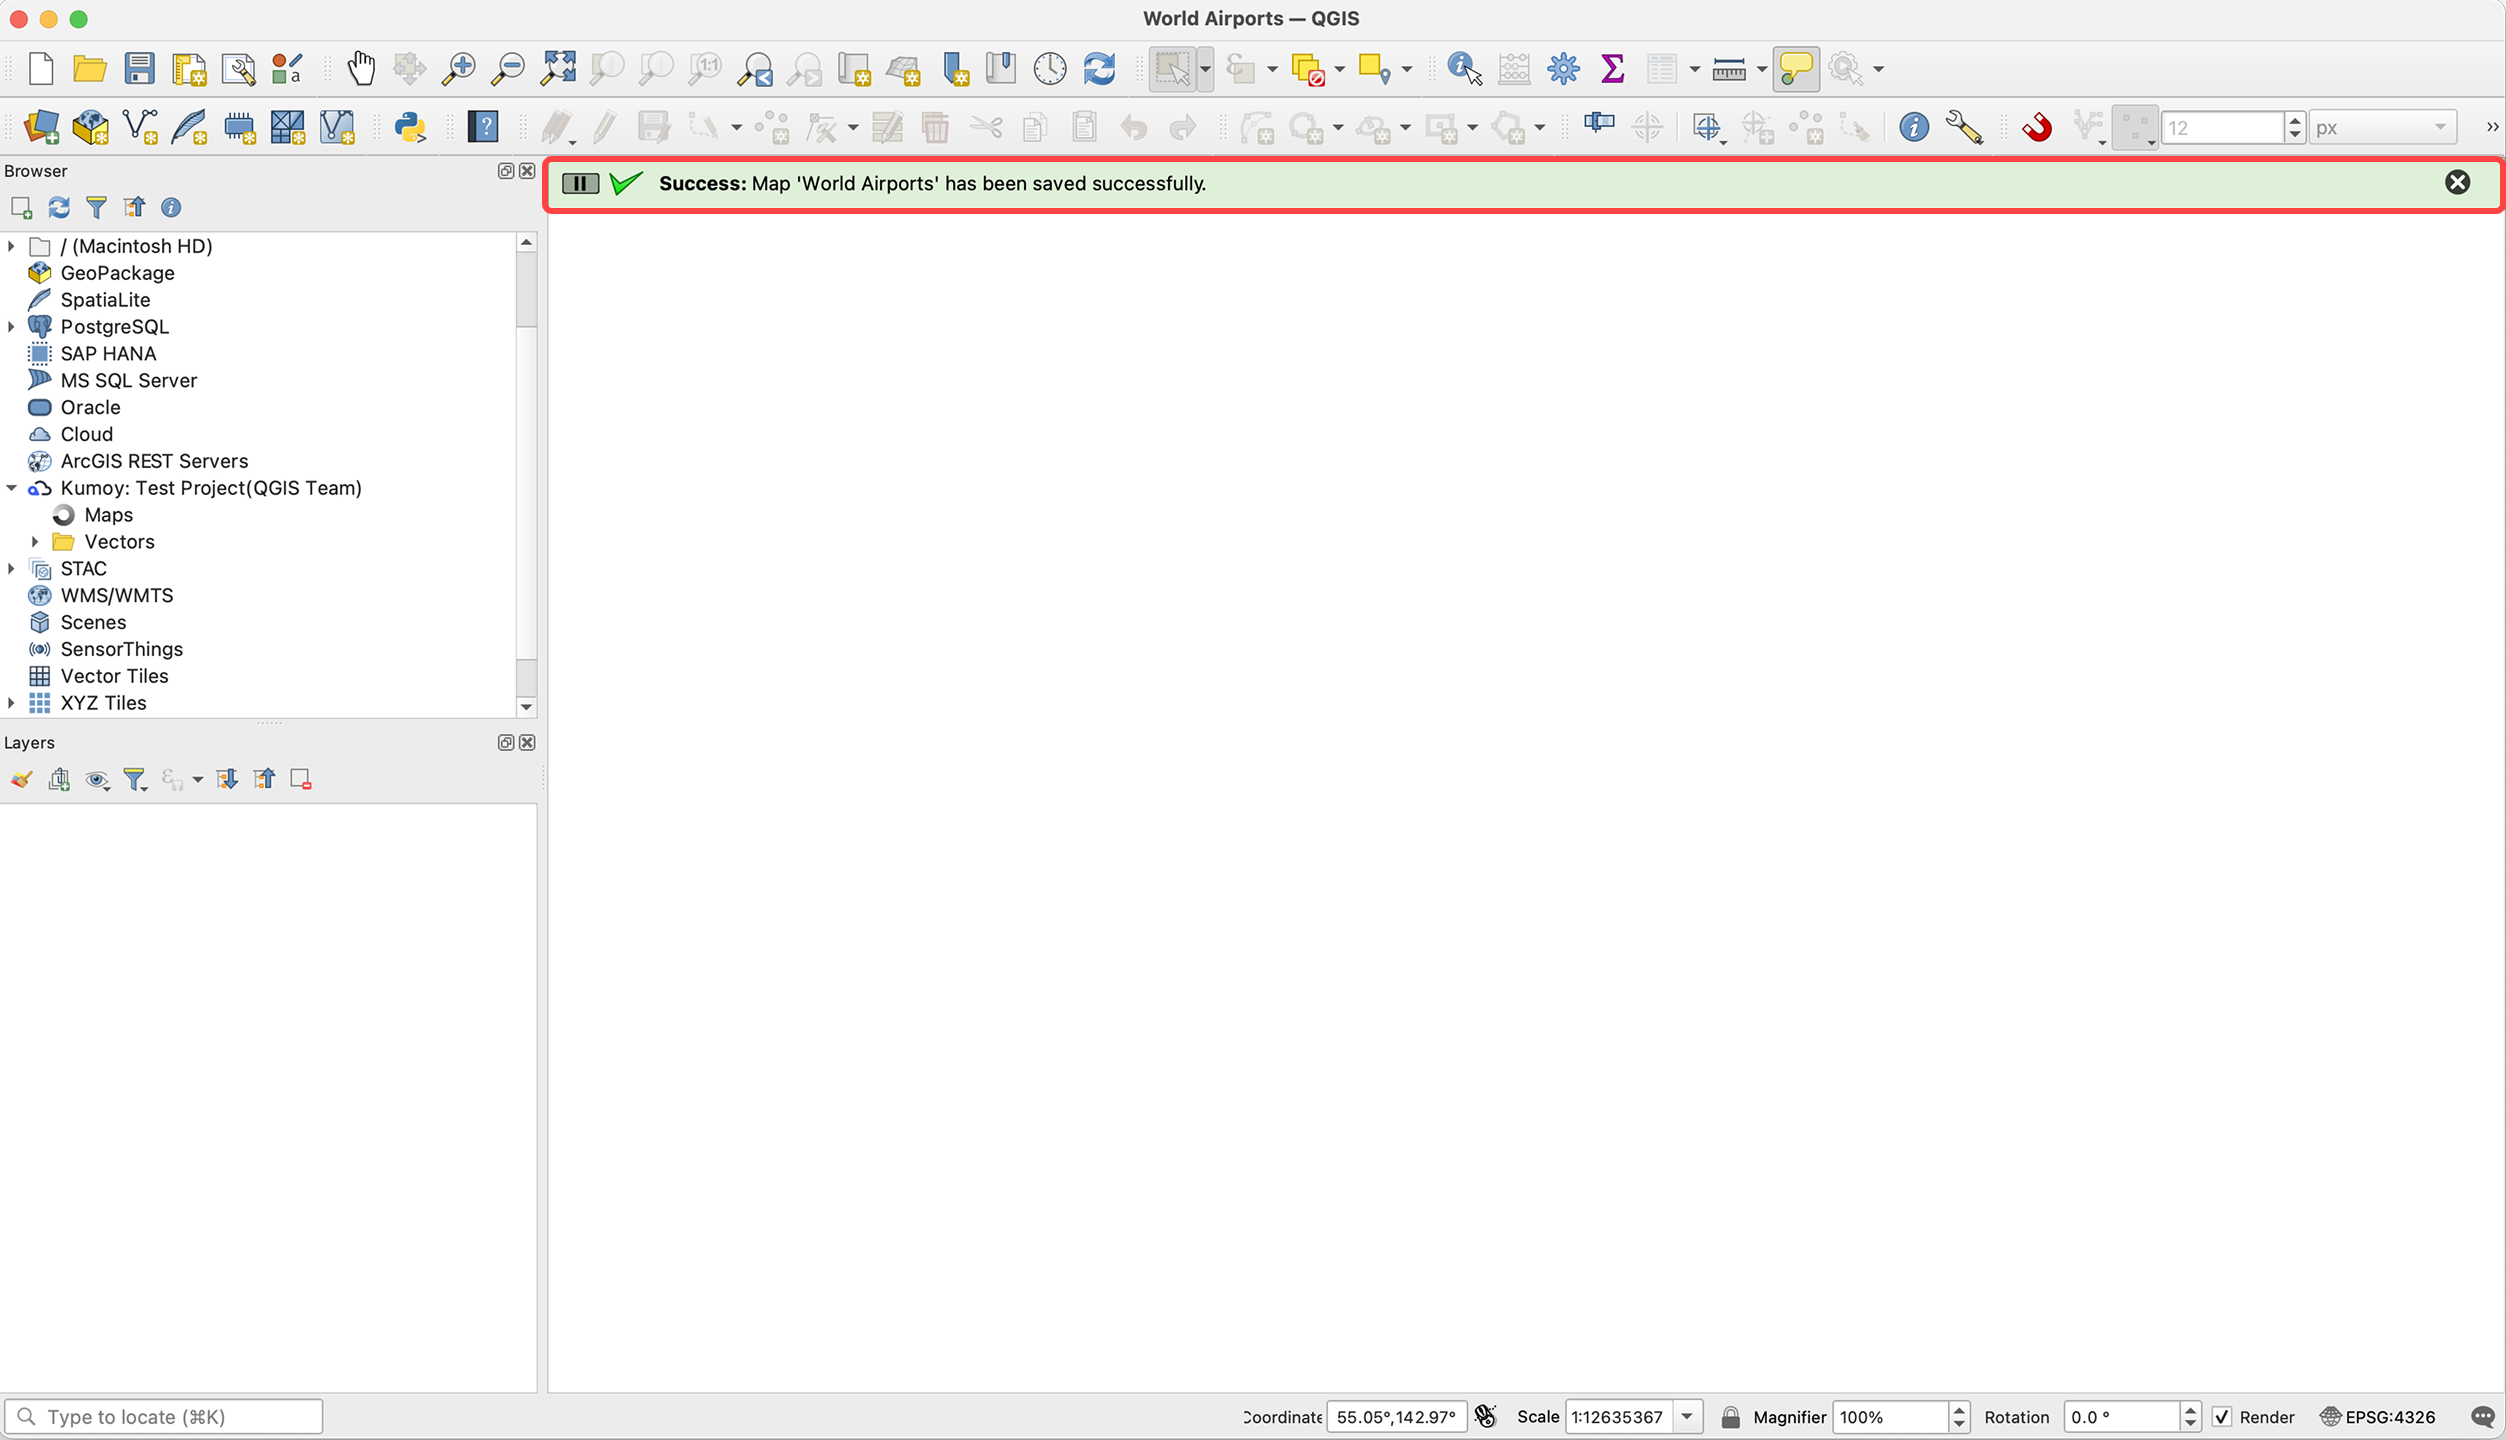Click the Refresh map icon

pos(1099,68)
